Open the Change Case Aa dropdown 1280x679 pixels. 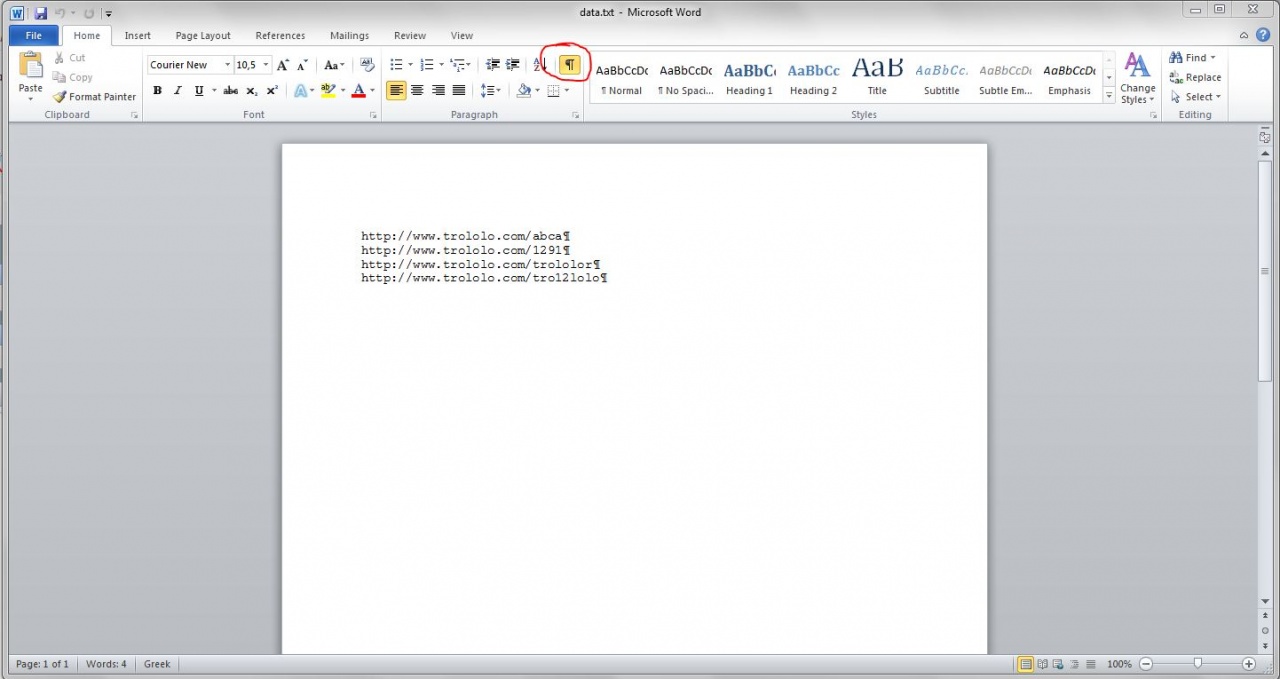[335, 65]
